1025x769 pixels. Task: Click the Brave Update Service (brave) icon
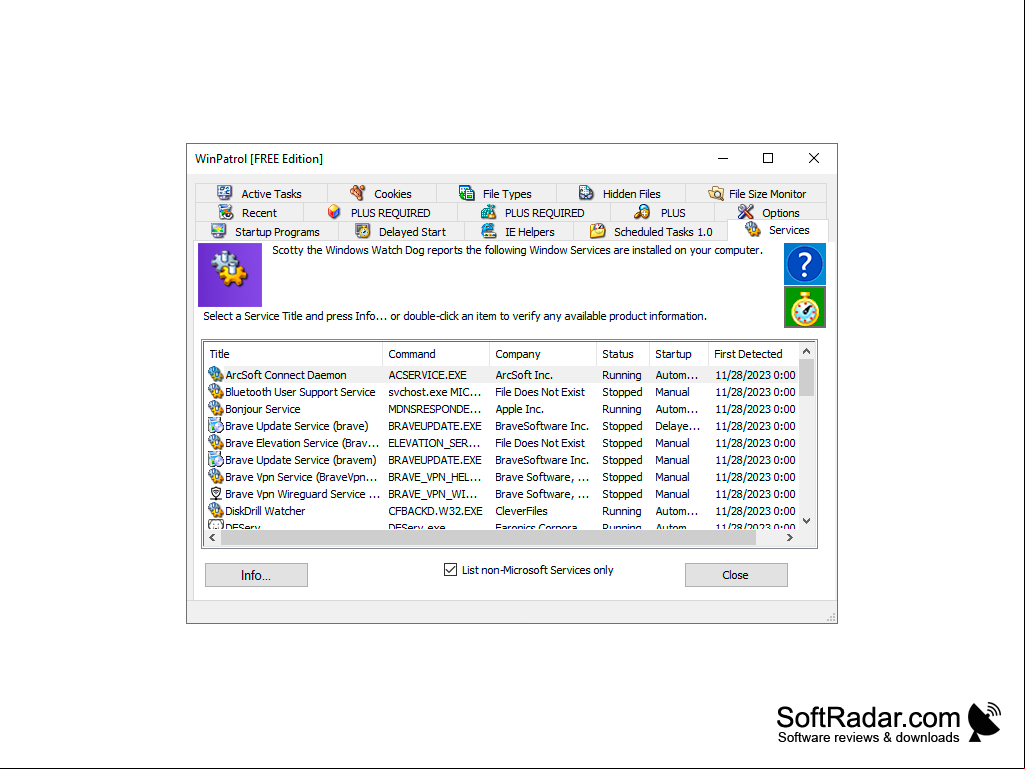pyautogui.click(x=216, y=425)
